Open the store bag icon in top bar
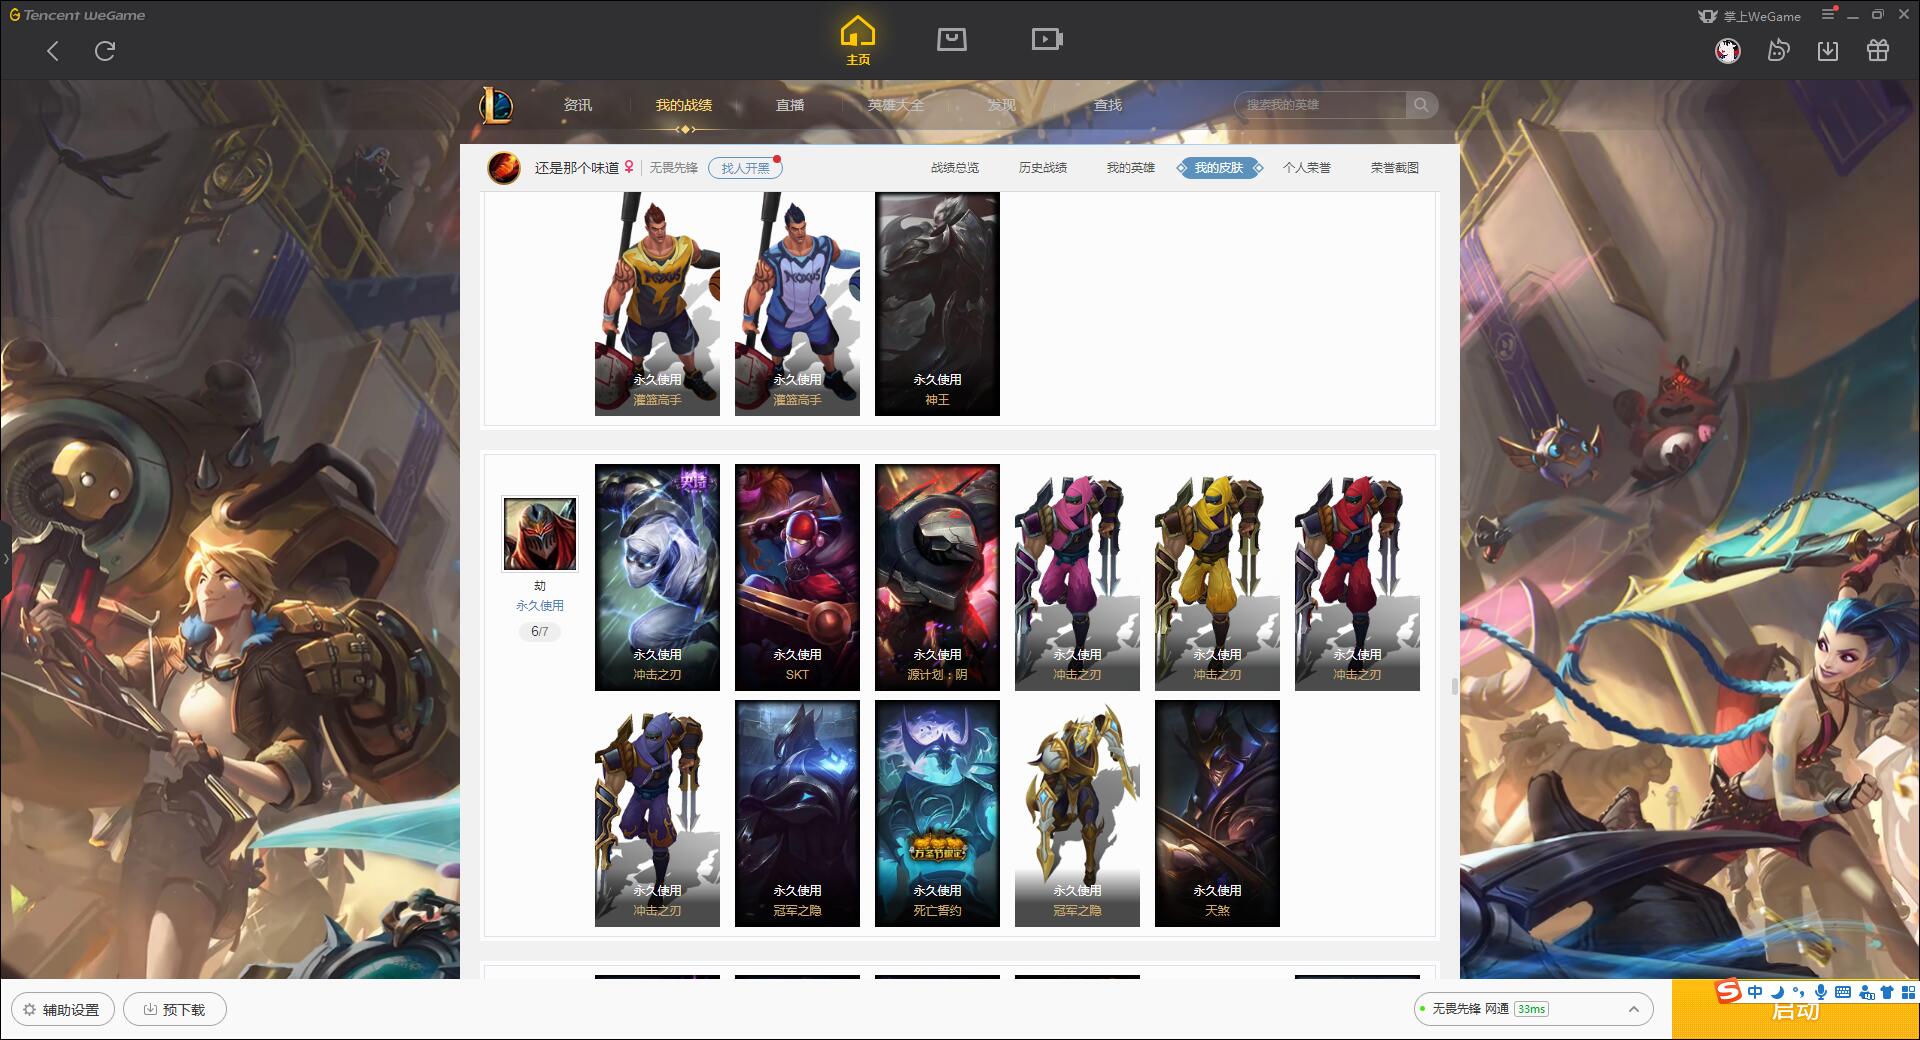This screenshot has height=1040, width=1920. pos(951,39)
